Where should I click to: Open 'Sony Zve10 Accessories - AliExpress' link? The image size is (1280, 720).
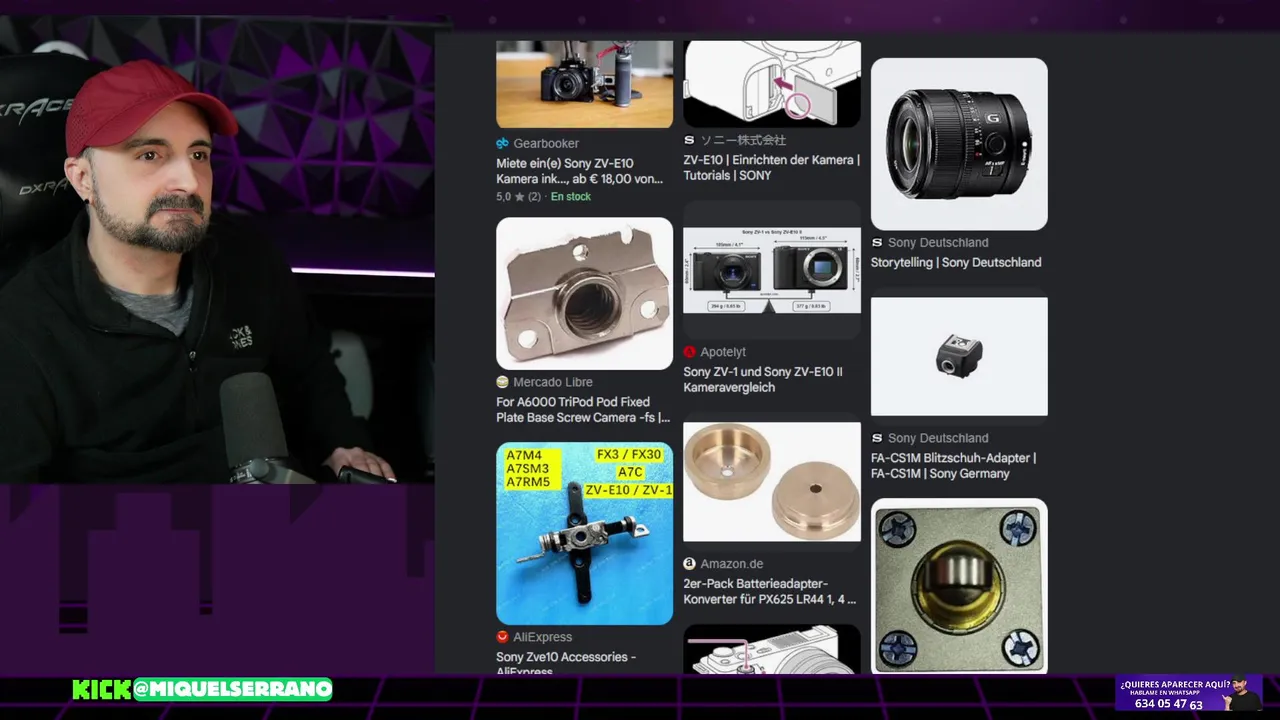[566, 663]
